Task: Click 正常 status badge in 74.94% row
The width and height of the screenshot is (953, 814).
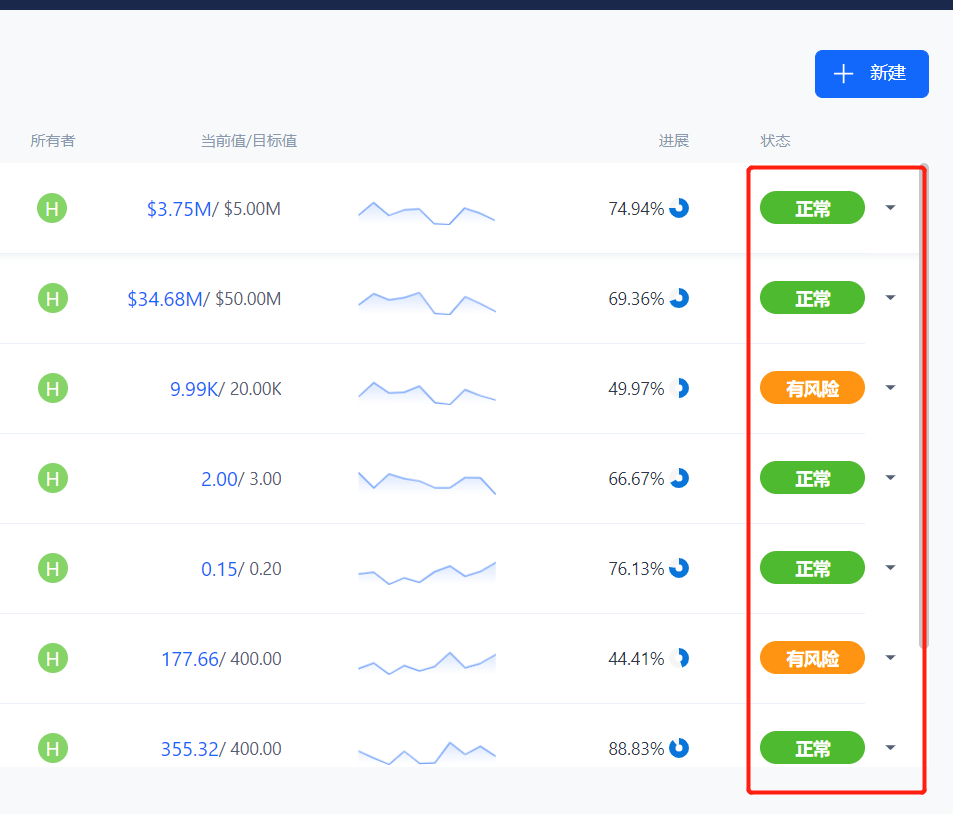Action: [812, 208]
